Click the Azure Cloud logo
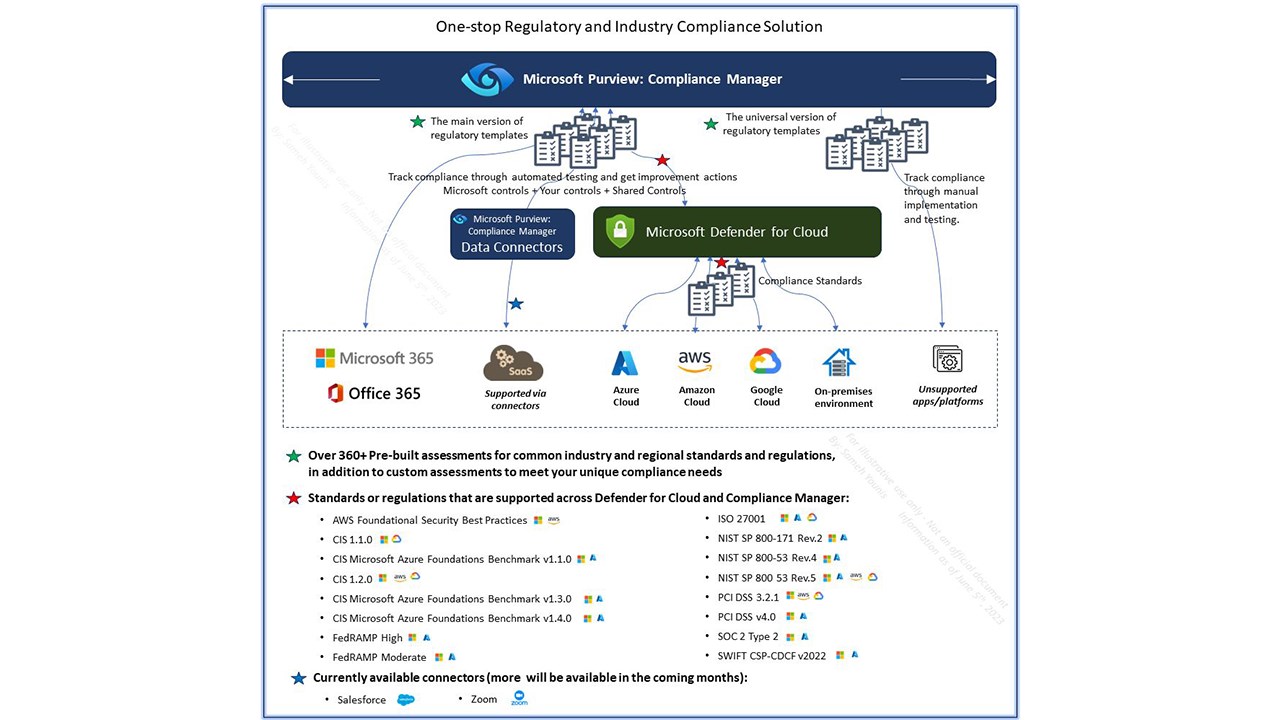 click(x=626, y=363)
